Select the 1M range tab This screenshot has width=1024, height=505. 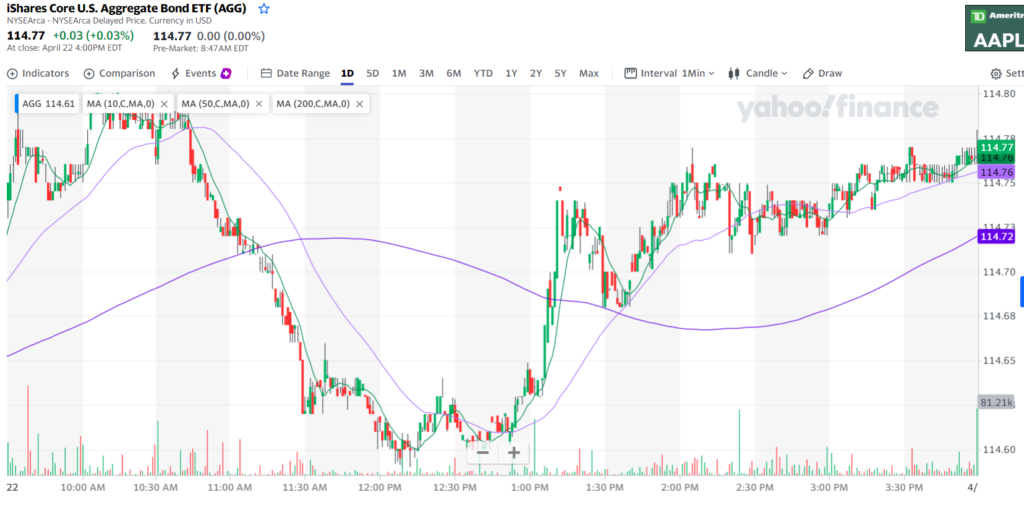click(x=399, y=73)
